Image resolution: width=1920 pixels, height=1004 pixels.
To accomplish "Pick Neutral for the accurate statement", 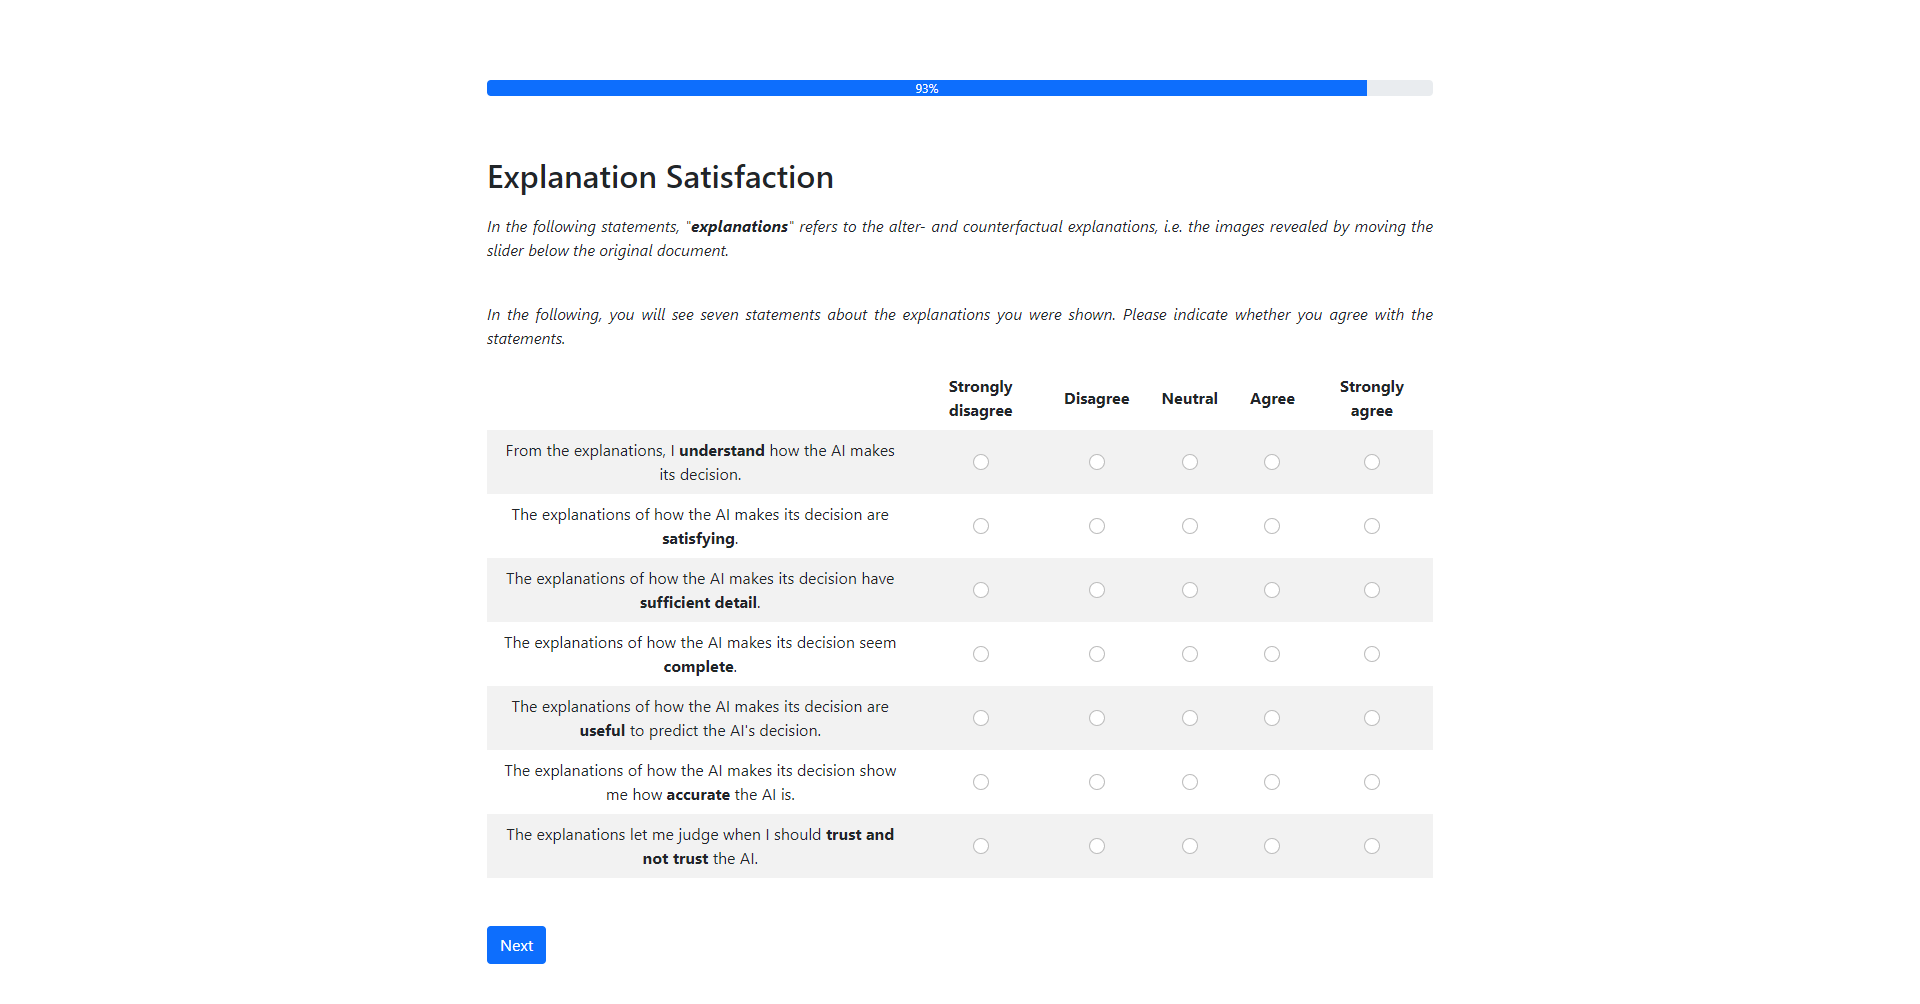I will (1189, 782).
